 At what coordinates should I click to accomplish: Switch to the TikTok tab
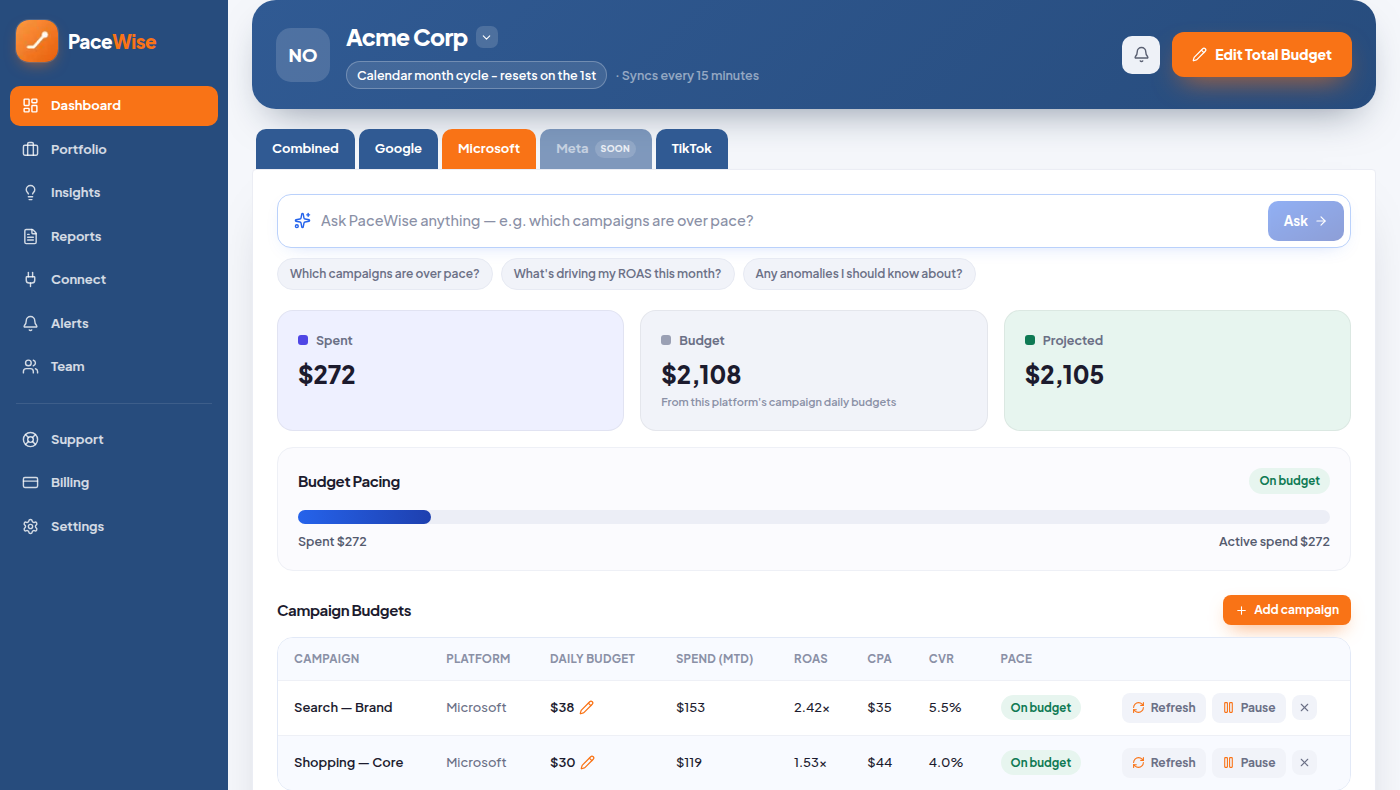click(692, 149)
